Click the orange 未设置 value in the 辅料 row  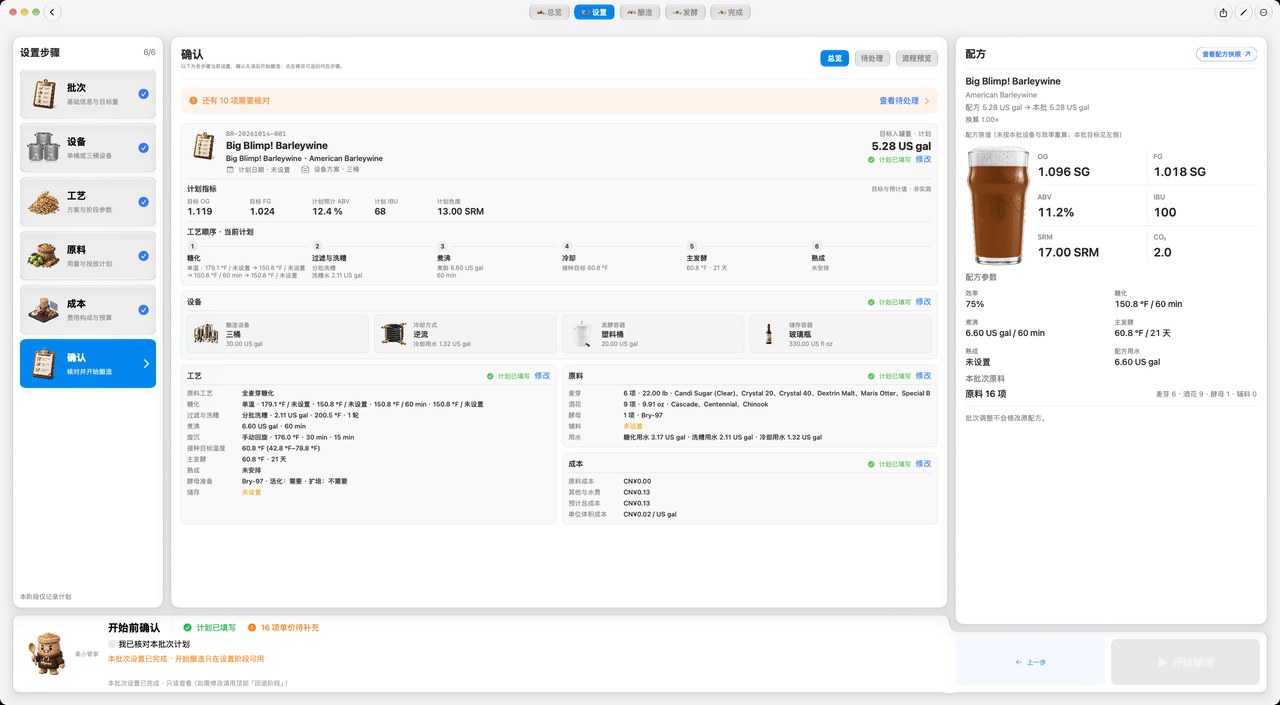coord(632,426)
